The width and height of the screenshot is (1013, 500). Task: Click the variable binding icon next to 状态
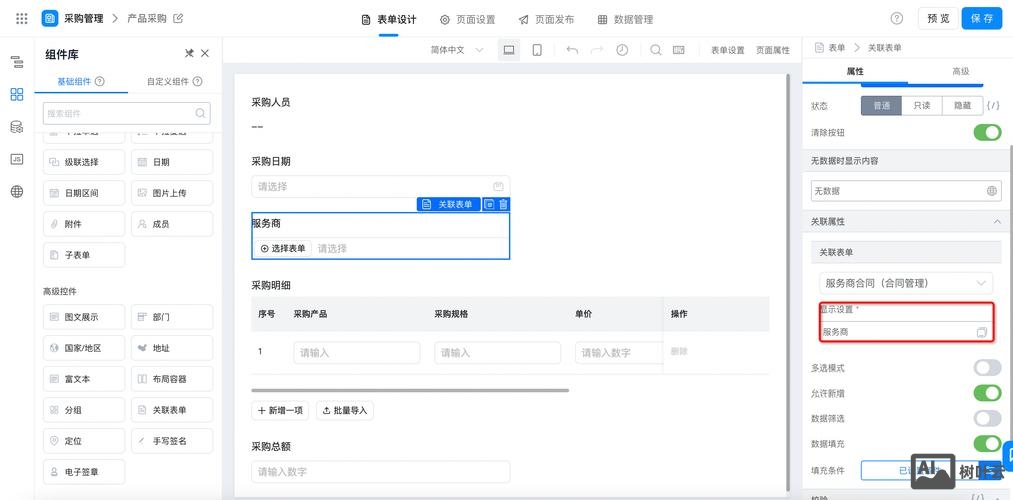pos(994,105)
